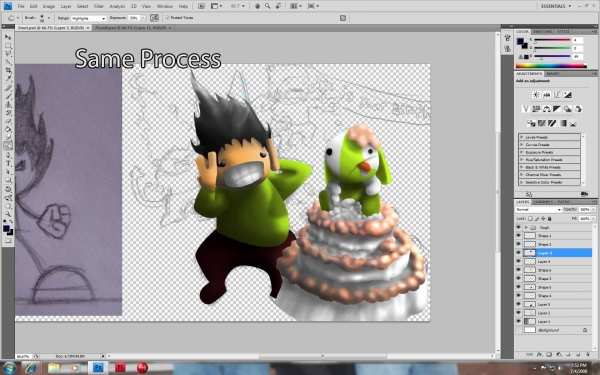Screen dimensions: 600x375
Task: Click the layer style fx icon
Action: point(539,354)
